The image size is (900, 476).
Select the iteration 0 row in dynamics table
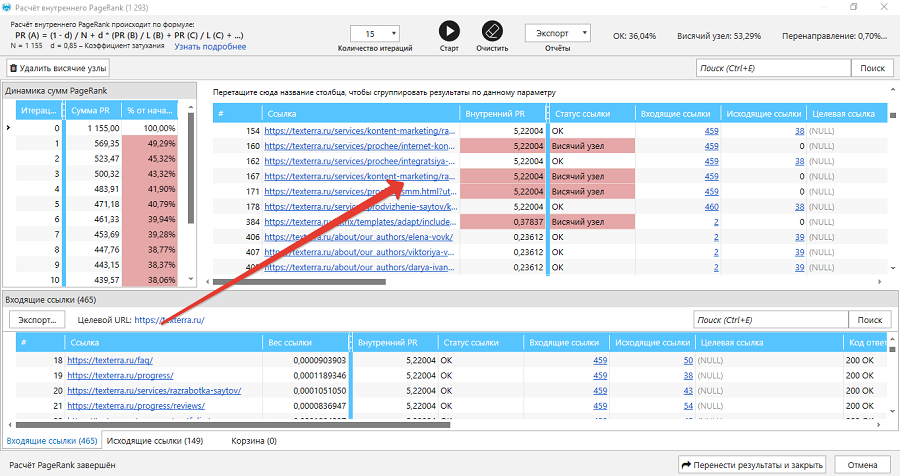[x=96, y=128]
